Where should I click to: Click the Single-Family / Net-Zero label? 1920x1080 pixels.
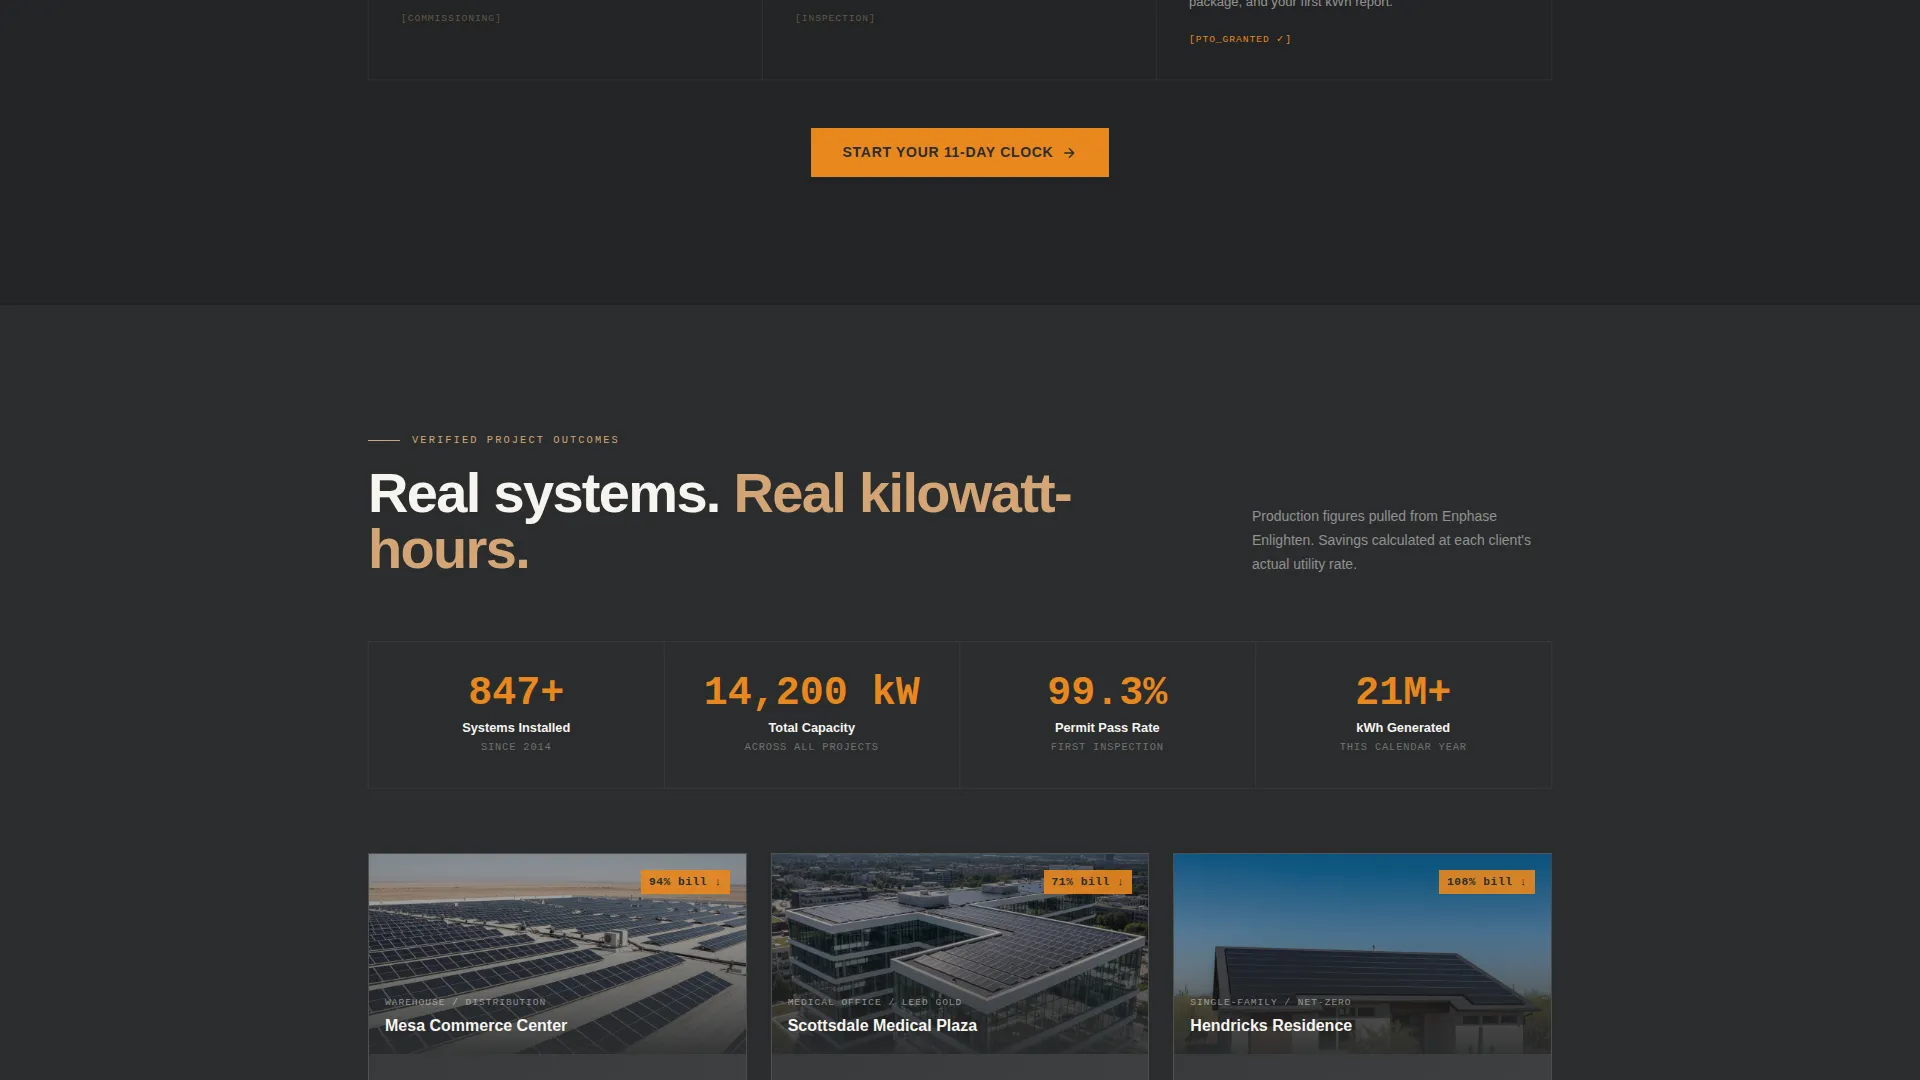tap(1270, 1002)
